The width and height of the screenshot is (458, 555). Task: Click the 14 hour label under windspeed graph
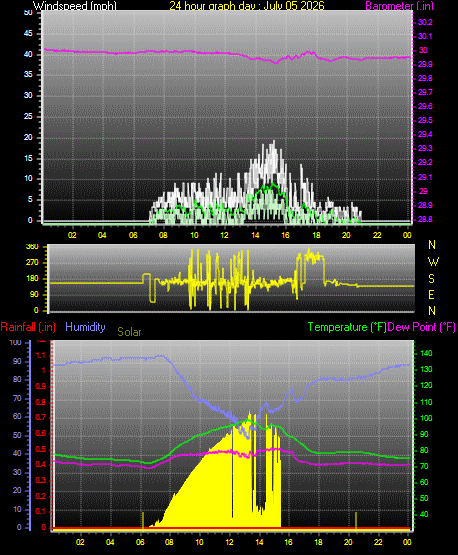pyautogui.click(x=255, y=235)
